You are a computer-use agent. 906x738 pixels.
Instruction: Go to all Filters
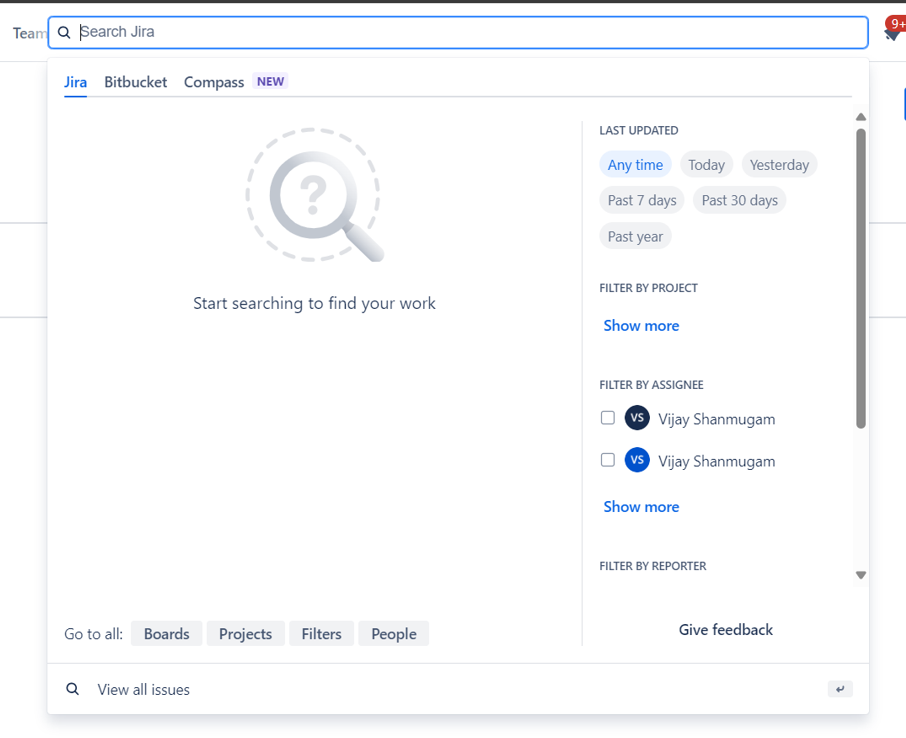tap(321, 633)
